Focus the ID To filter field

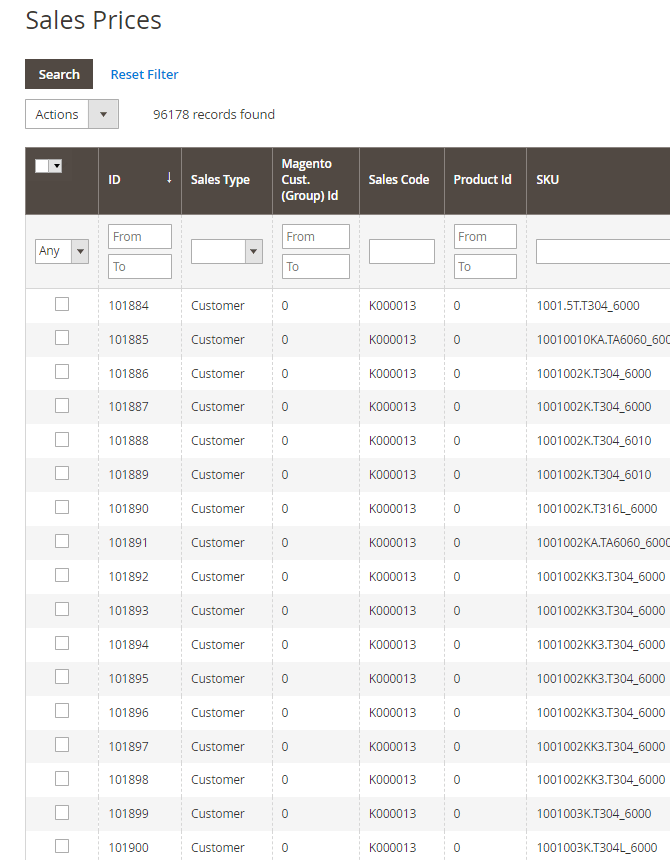click(x=140, y=267)
